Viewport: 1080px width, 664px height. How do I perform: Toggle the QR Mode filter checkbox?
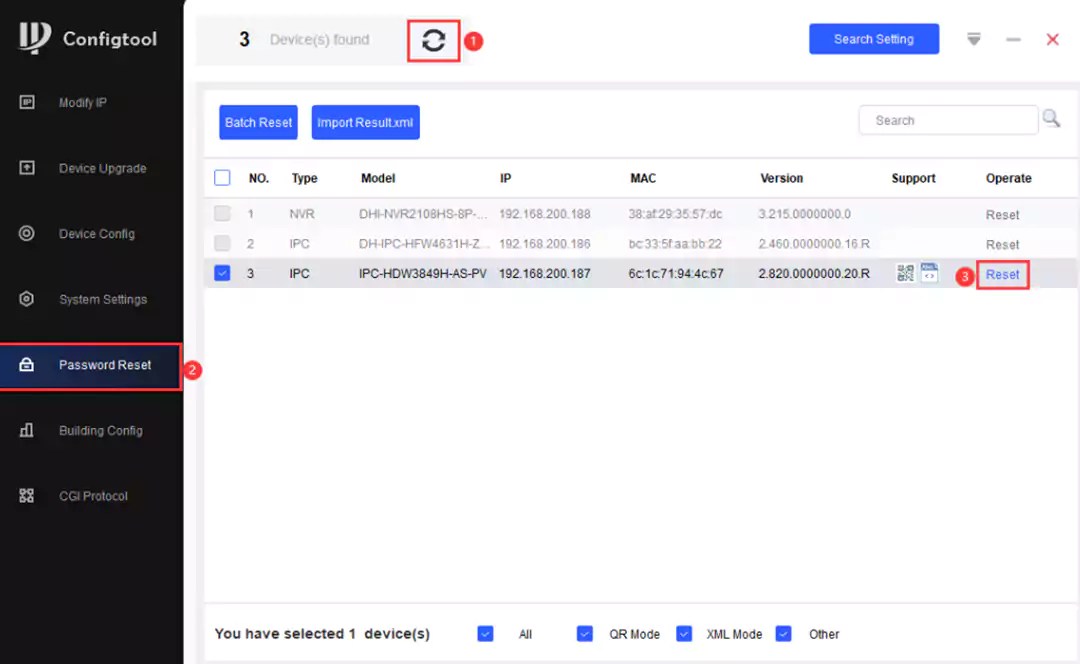[584, 634]
